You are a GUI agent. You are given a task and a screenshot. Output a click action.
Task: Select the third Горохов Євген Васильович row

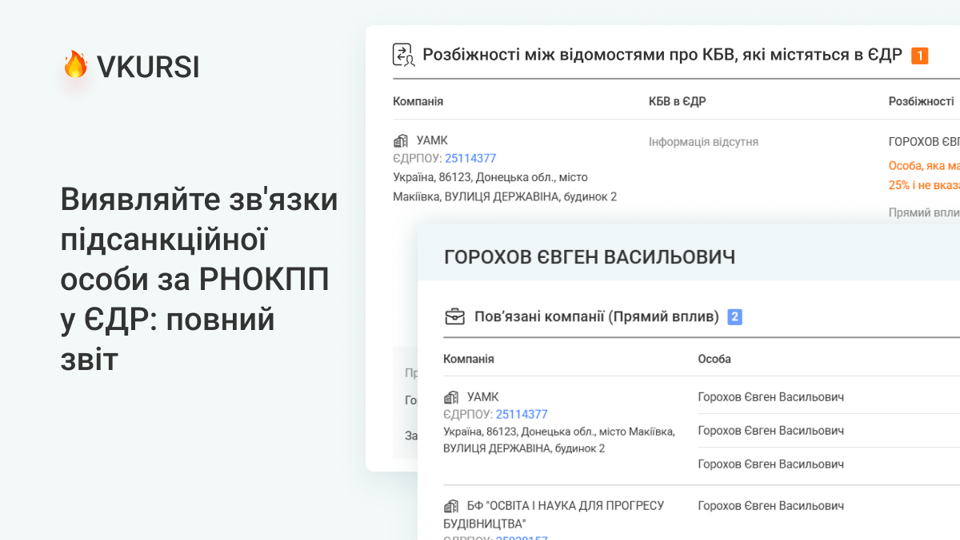(771, 464)
